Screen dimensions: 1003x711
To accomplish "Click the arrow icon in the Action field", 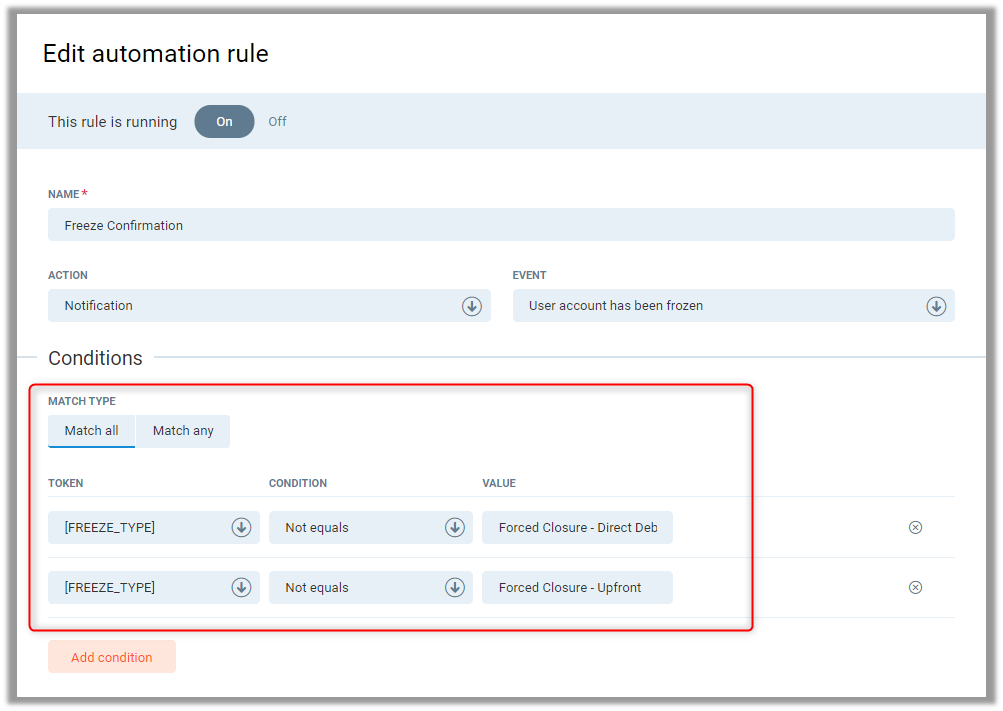I will point(472,306).
